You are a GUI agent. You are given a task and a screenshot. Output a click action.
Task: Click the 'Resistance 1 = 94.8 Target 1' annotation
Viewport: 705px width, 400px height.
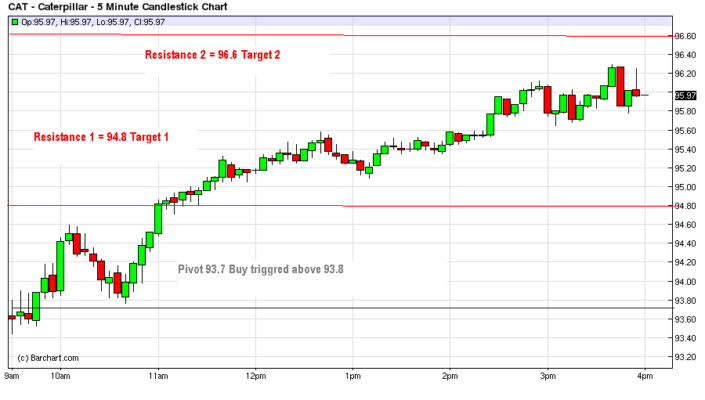click(101, 137)
